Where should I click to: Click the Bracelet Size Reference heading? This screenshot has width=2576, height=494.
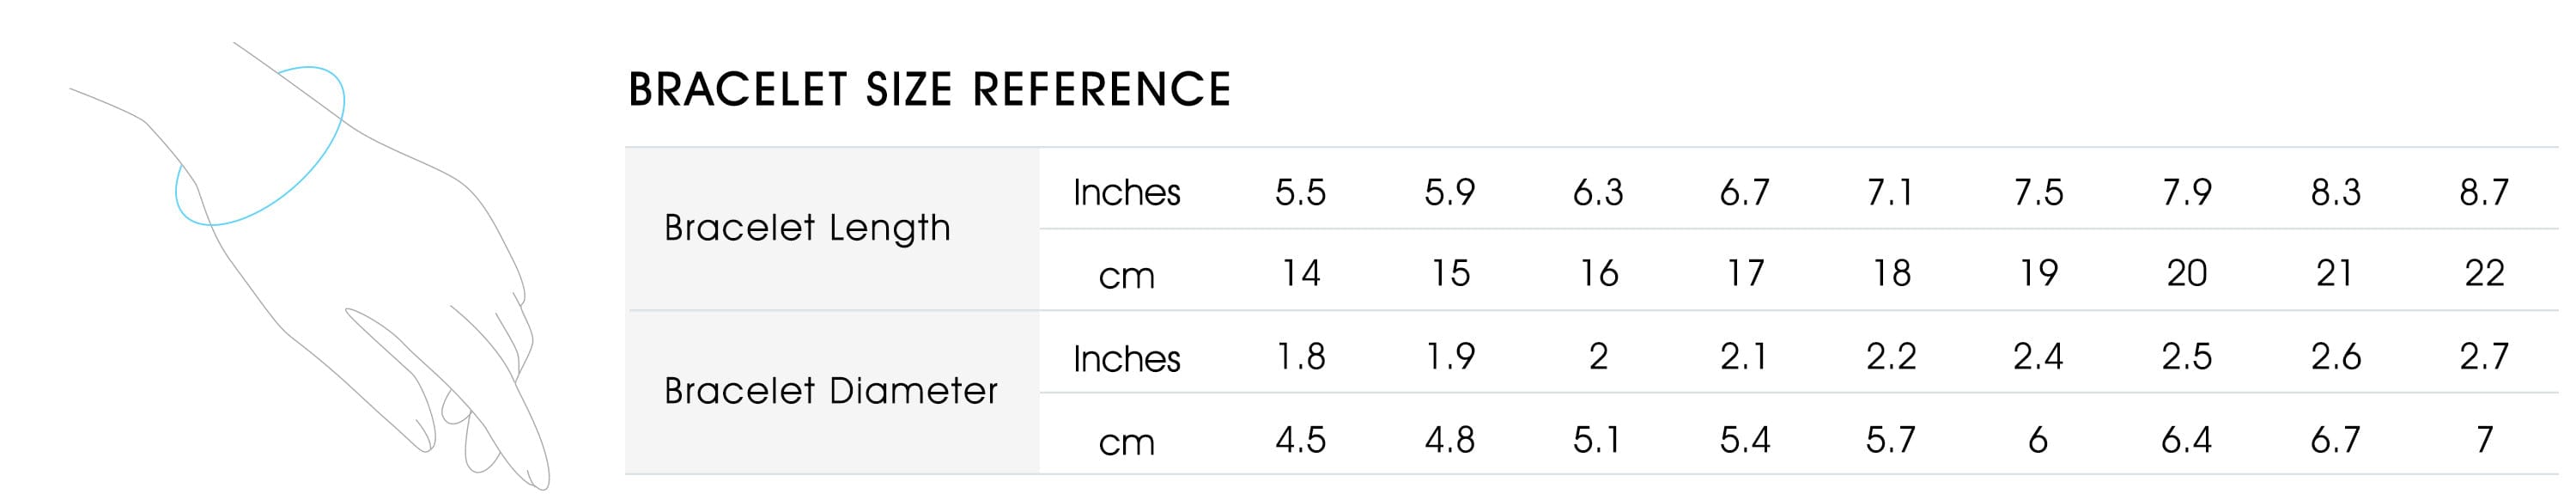pyautogui.click(x=929, y=90)
